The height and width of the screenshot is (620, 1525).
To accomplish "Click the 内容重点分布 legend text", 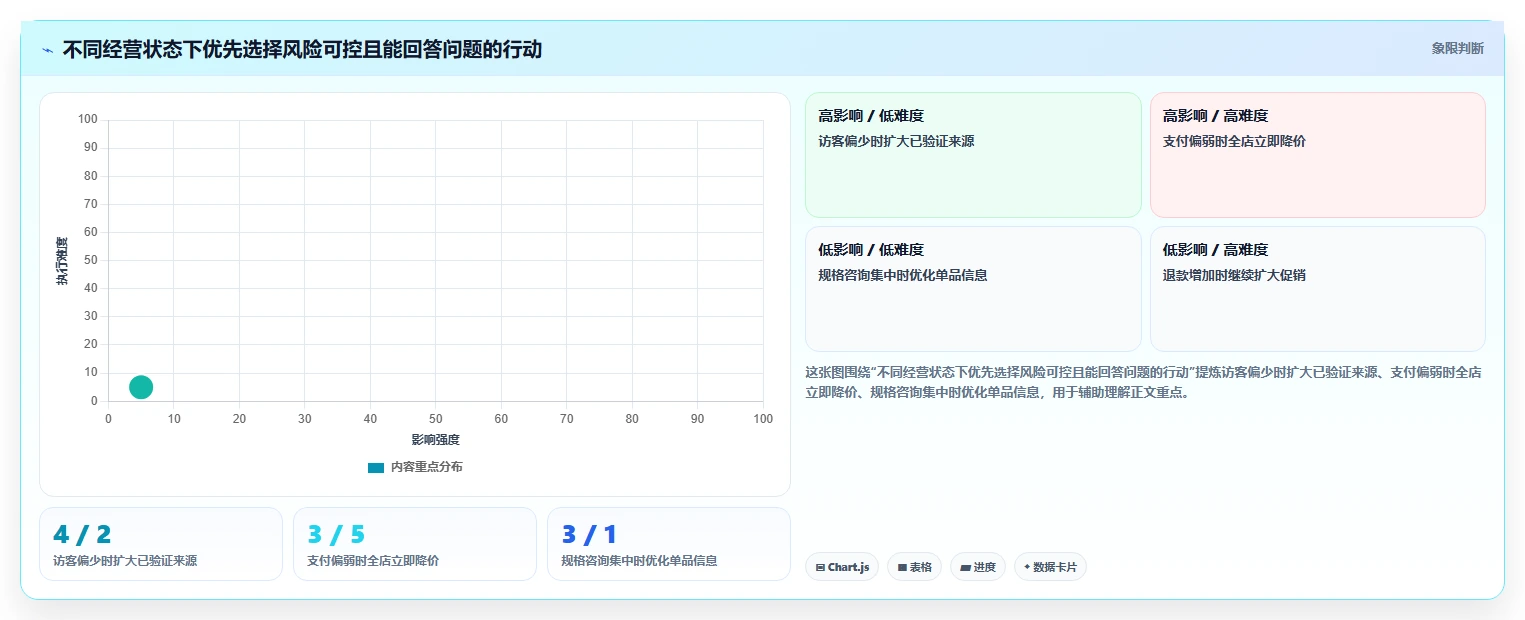I will tap(427, 467).
